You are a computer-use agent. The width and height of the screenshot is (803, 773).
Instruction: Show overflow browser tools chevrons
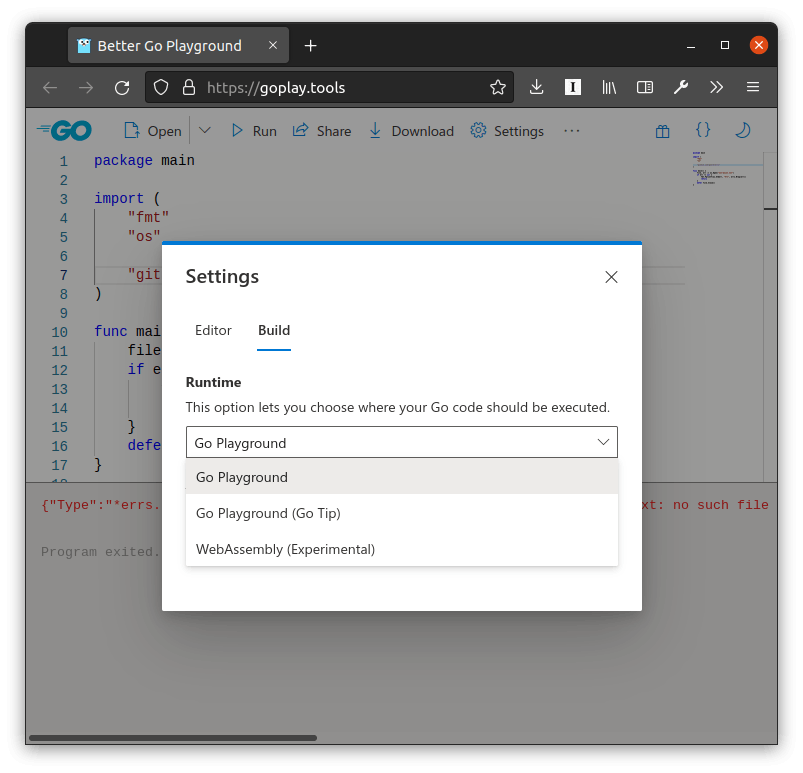716,87
